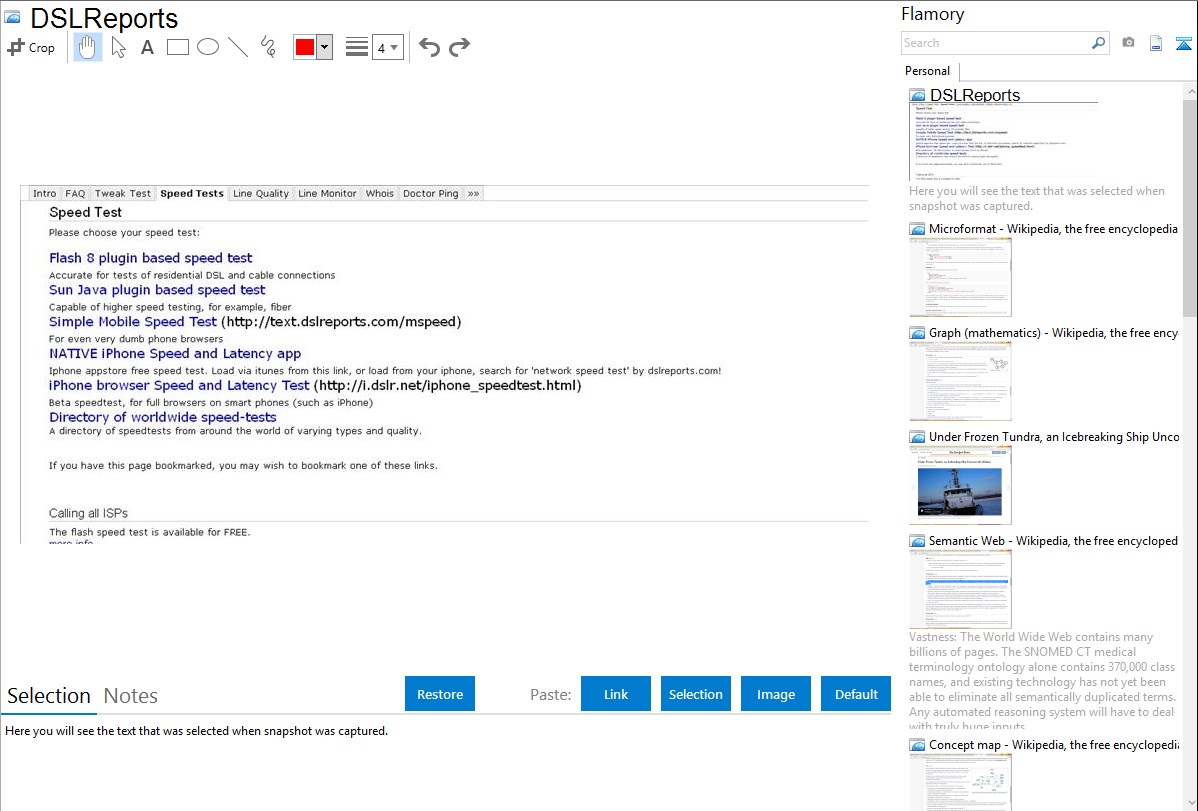This screenshot has height=811, width=1198.
Task: Click the Paste Default button
Action: (x=856, y=694)
